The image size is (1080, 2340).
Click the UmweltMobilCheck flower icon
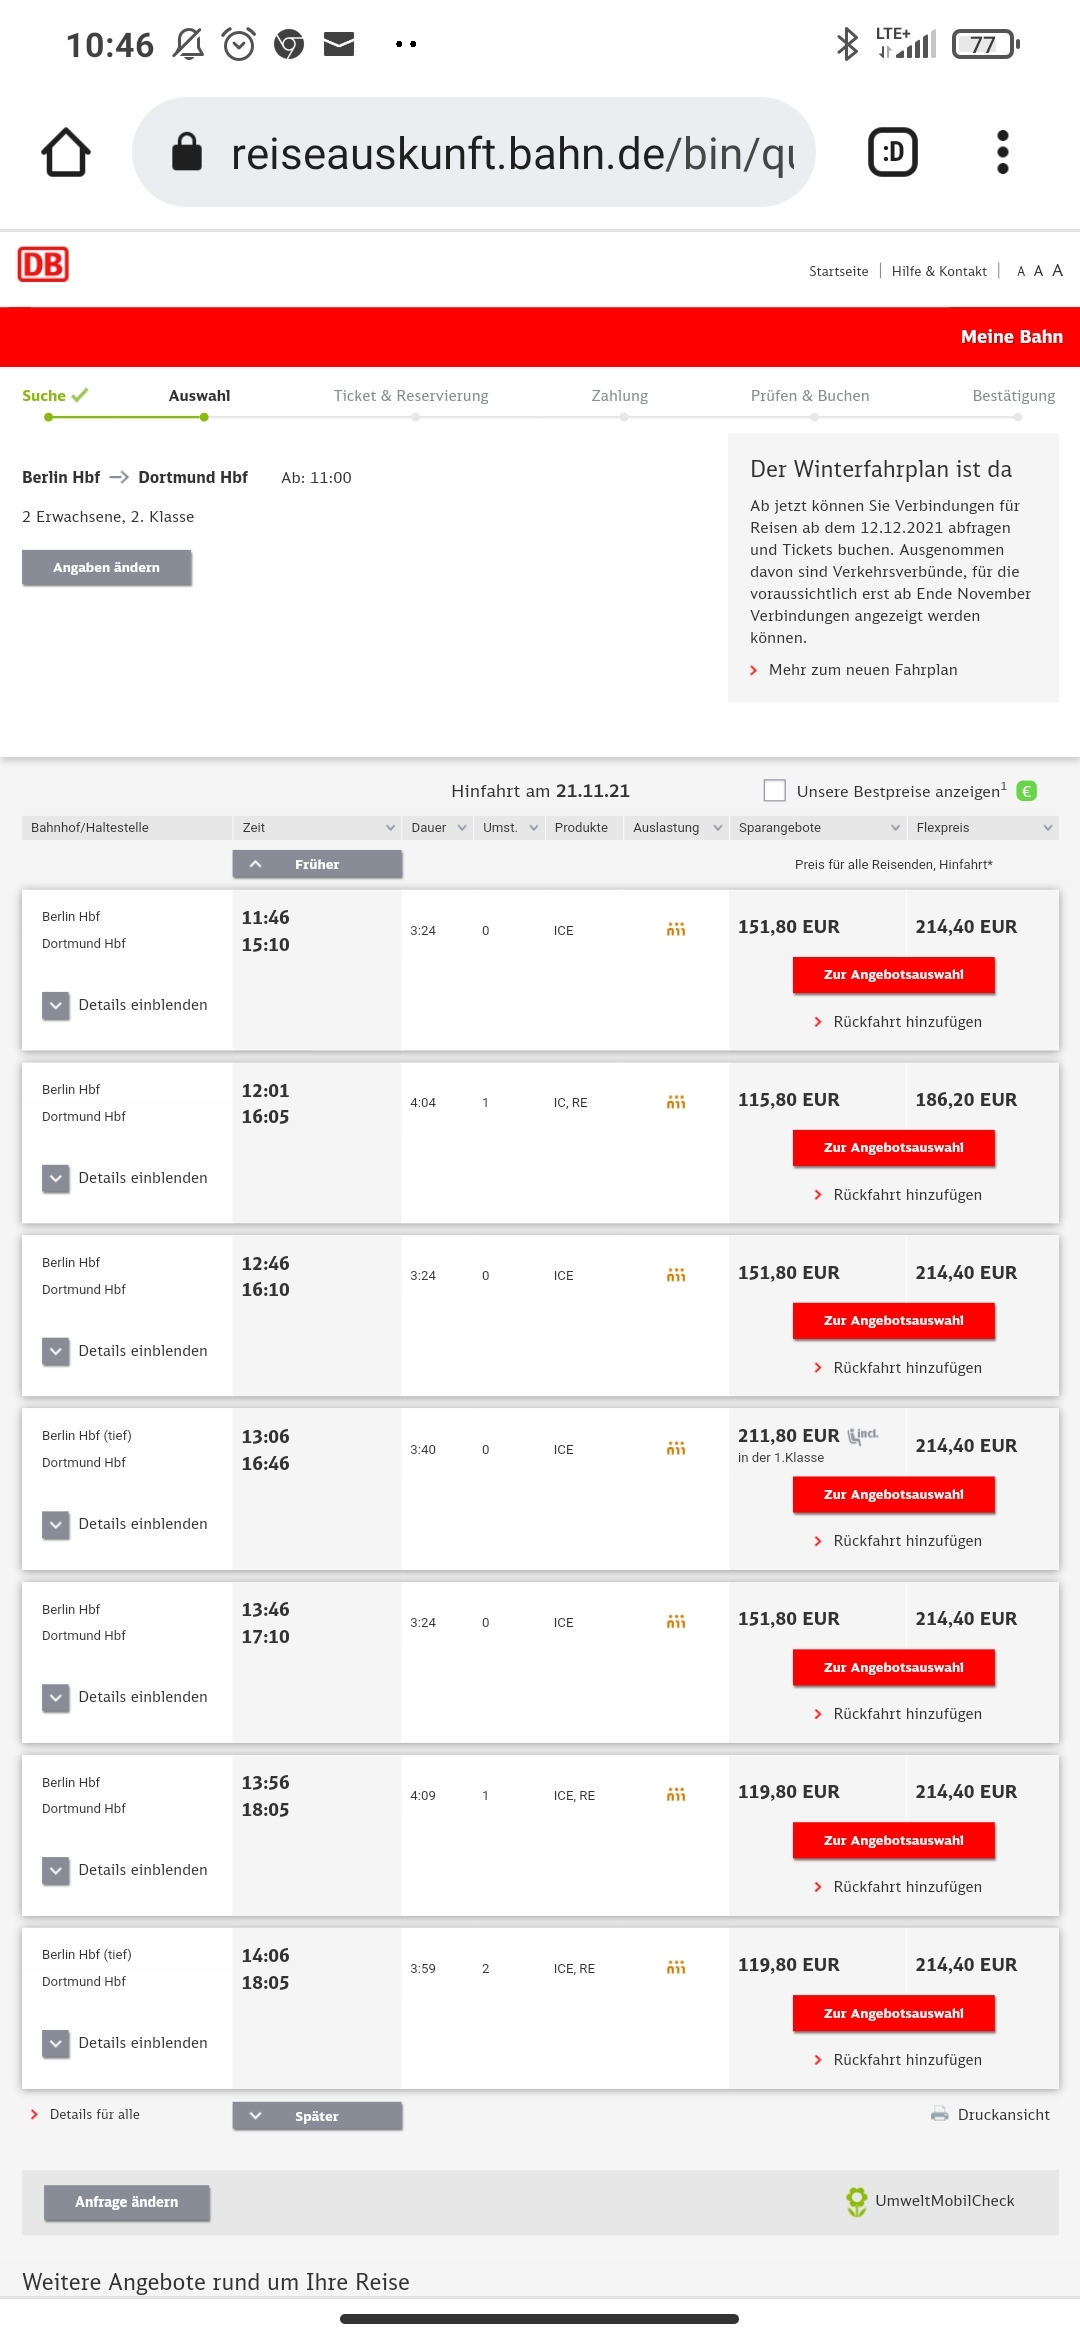pos(857,2201)
